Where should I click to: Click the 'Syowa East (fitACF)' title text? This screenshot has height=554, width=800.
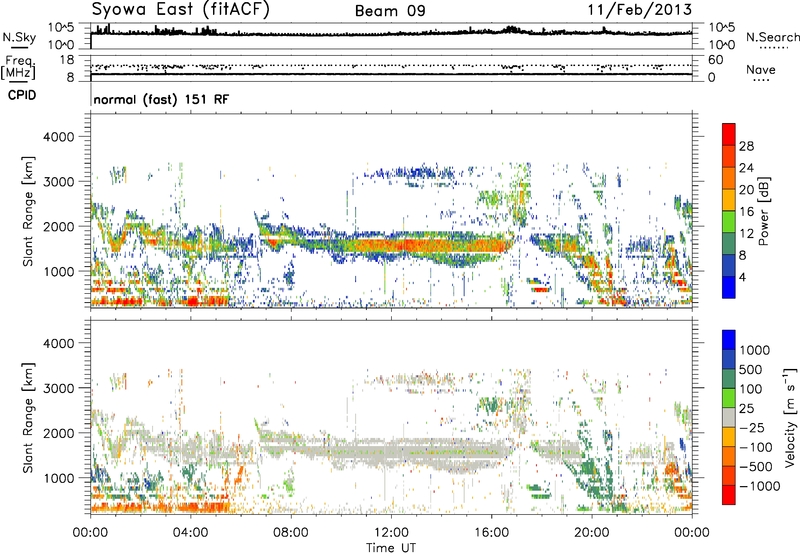pos(180,10)
